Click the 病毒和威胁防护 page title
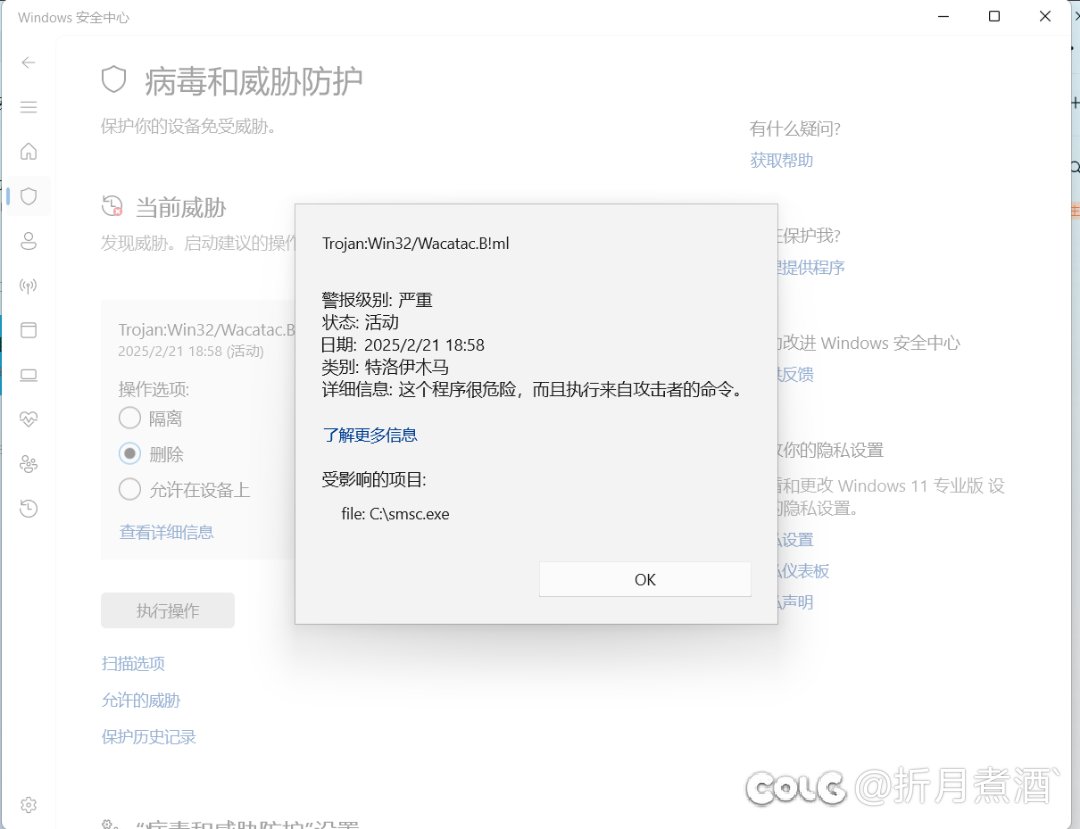Screen dimensions: 1080x829 point(253,81)
